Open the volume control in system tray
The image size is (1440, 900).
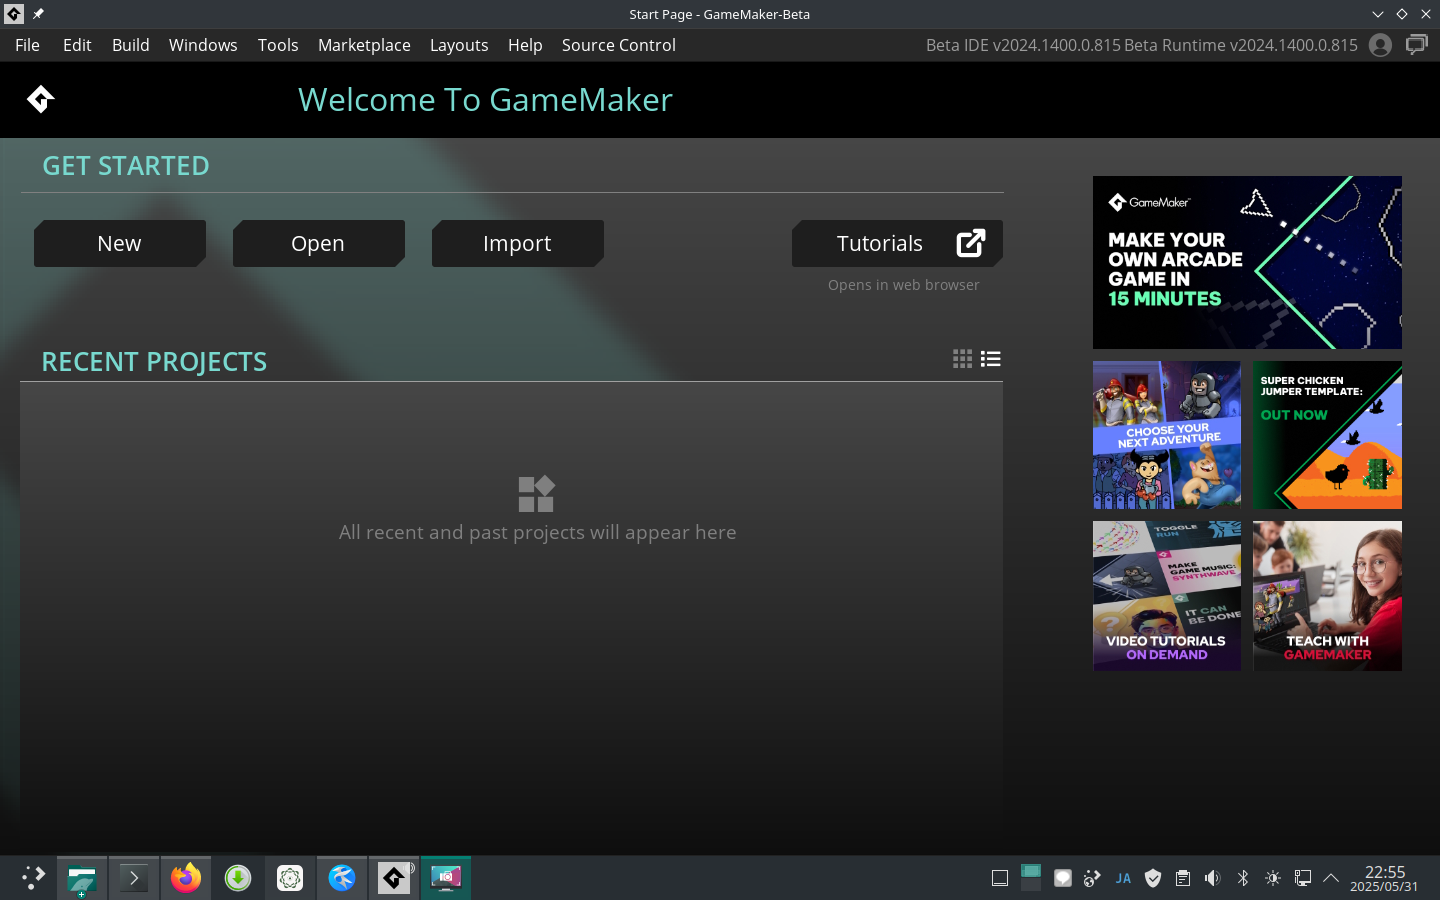(1212, 878)
